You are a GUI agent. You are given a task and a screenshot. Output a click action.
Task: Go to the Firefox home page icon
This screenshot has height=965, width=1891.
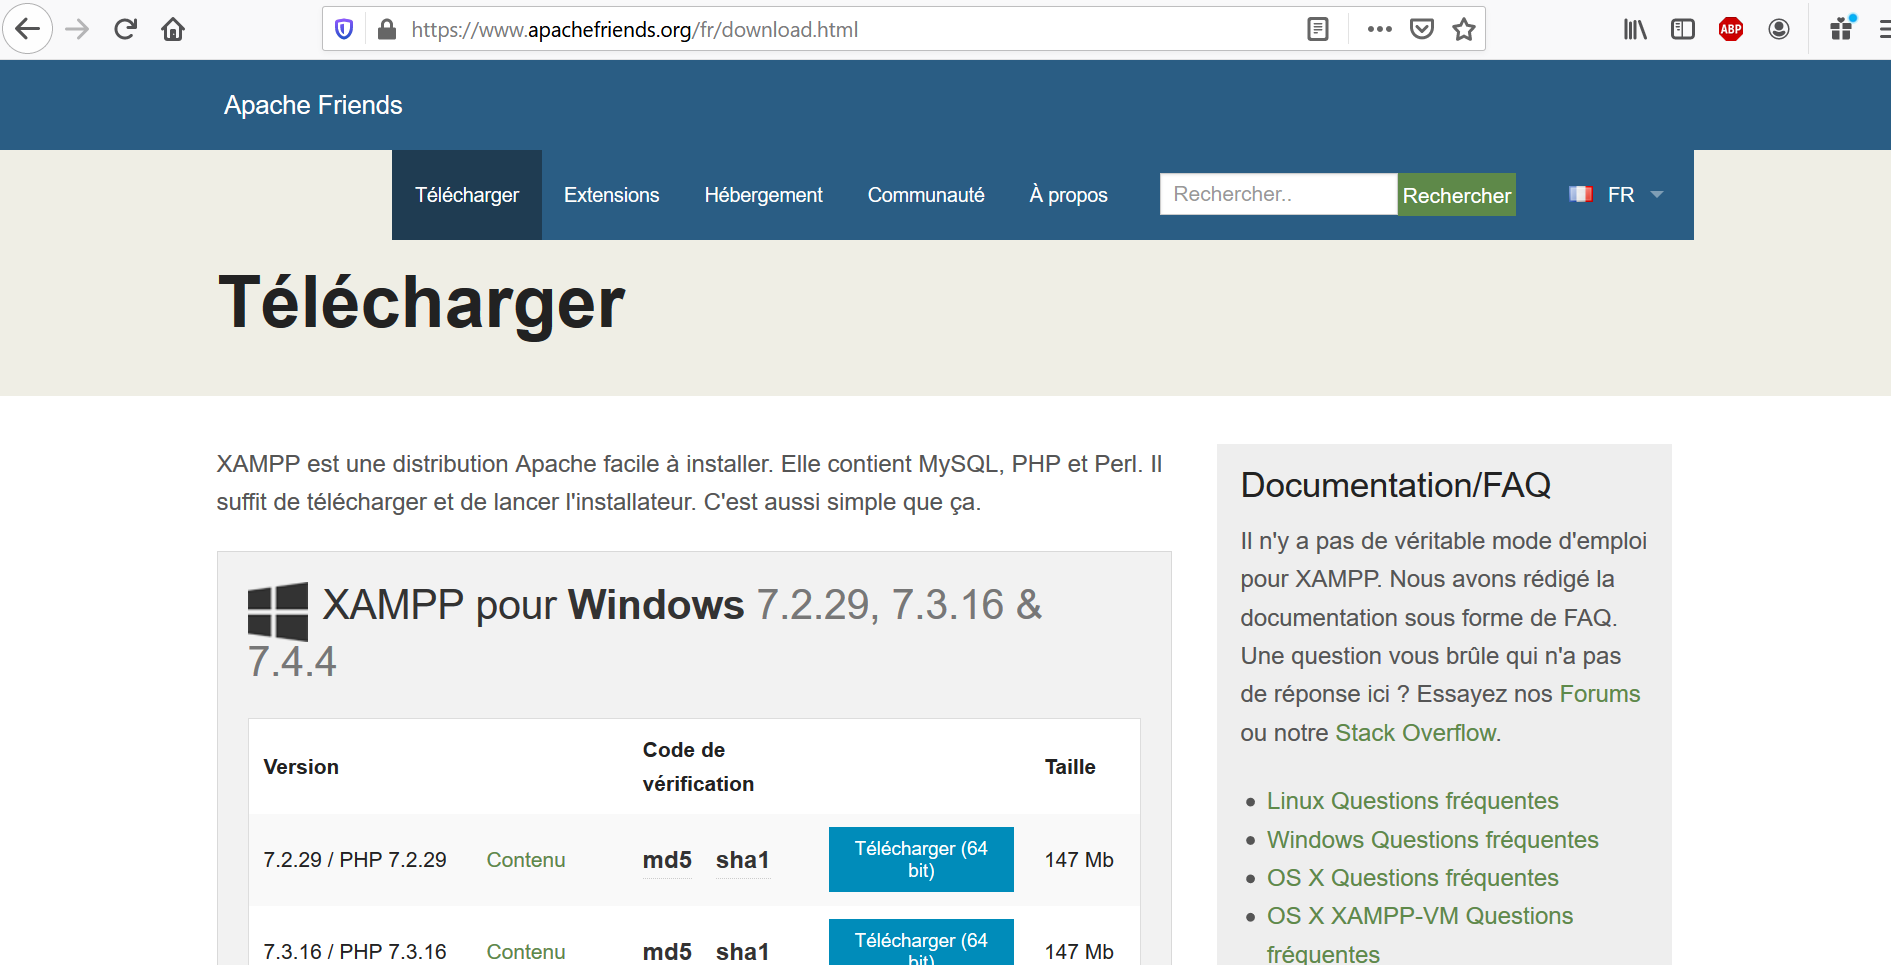point(173,29)
